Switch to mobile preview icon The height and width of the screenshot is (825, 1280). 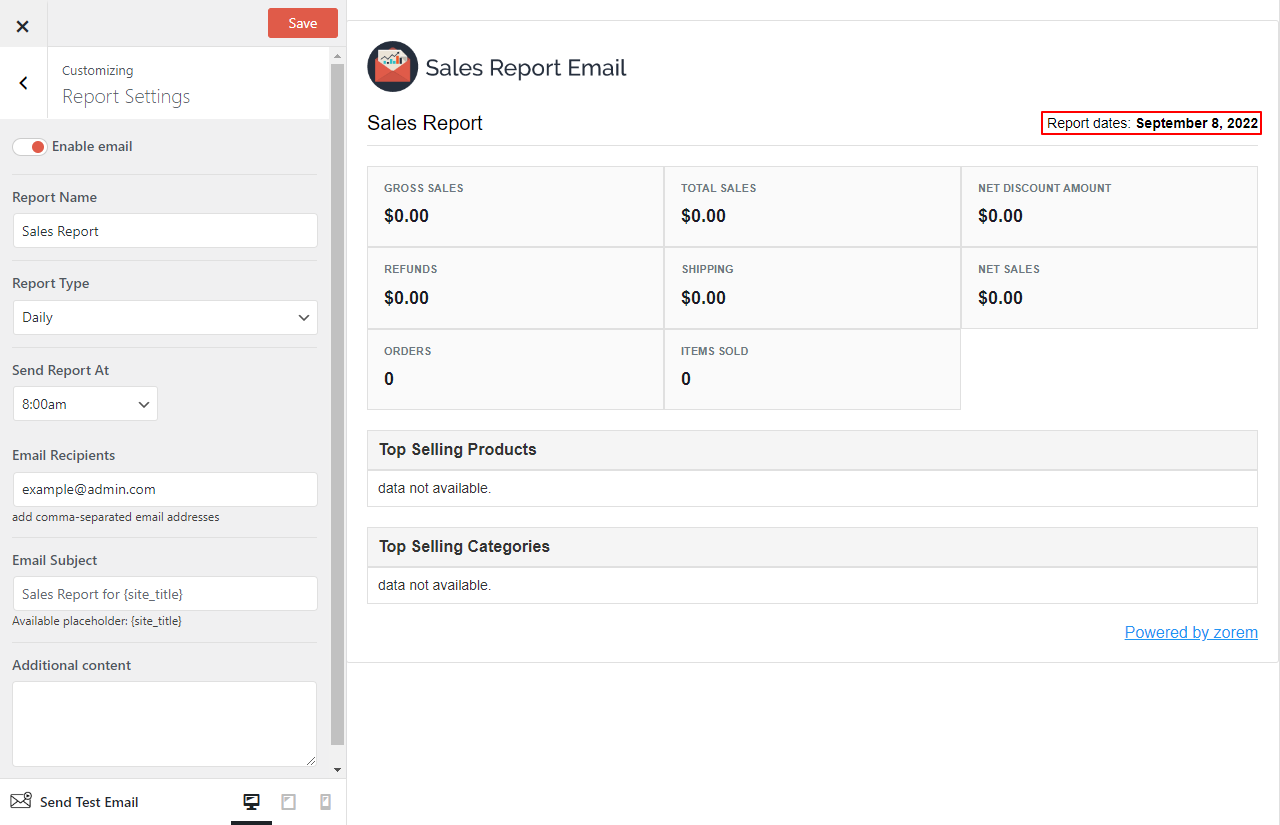[x=324, y=801]
